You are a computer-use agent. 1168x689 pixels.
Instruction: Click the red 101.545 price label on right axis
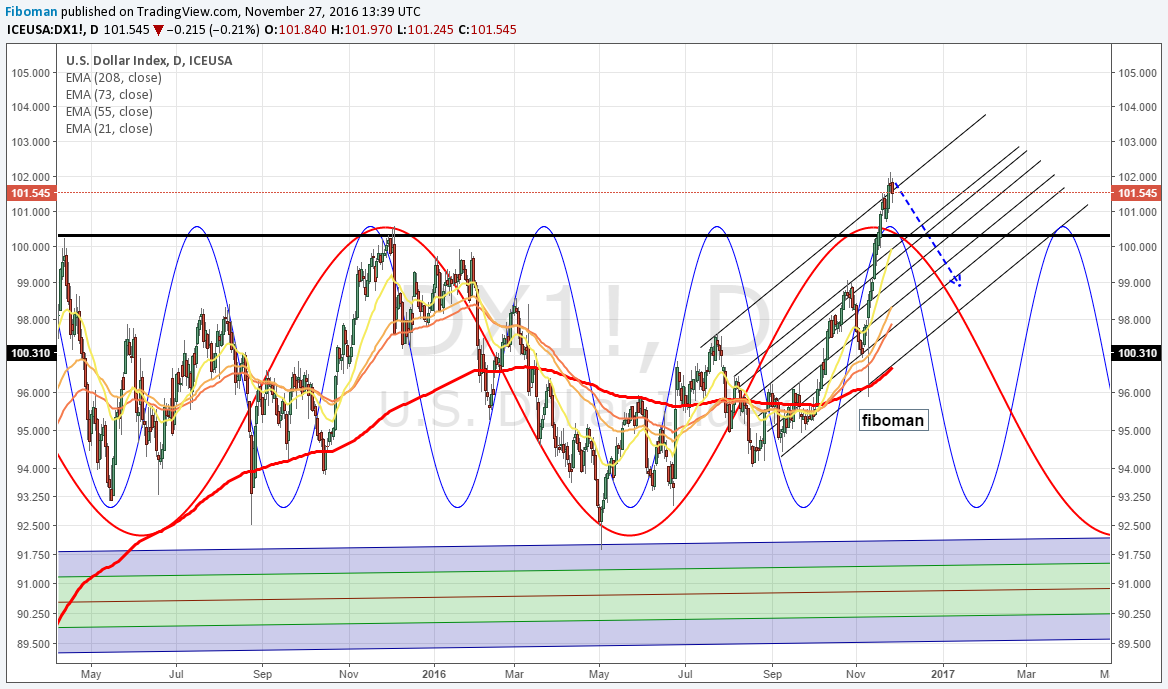tap(1139, 194)
